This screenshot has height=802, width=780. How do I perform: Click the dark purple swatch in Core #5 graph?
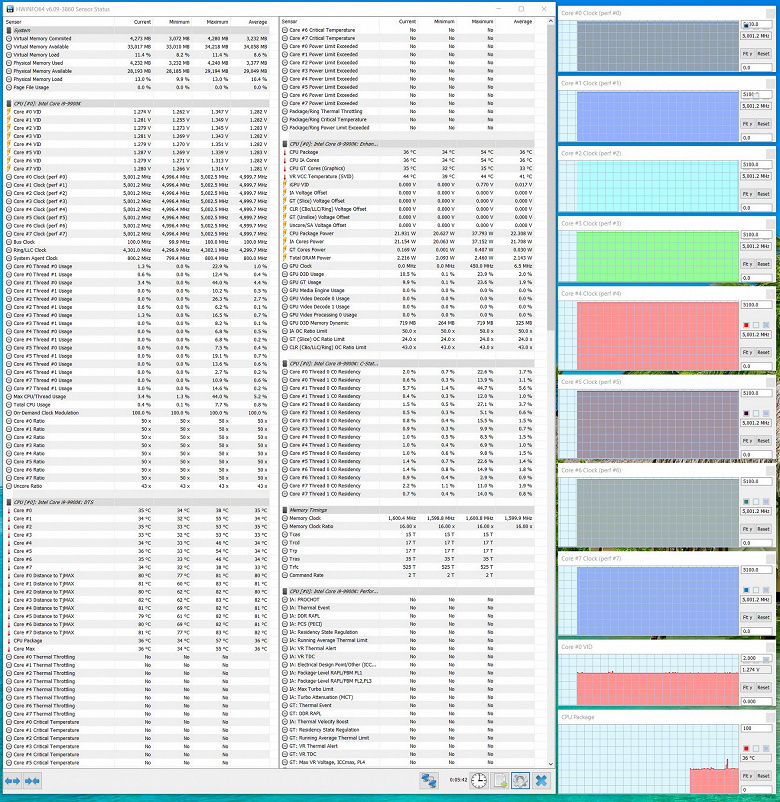(746, 413)
